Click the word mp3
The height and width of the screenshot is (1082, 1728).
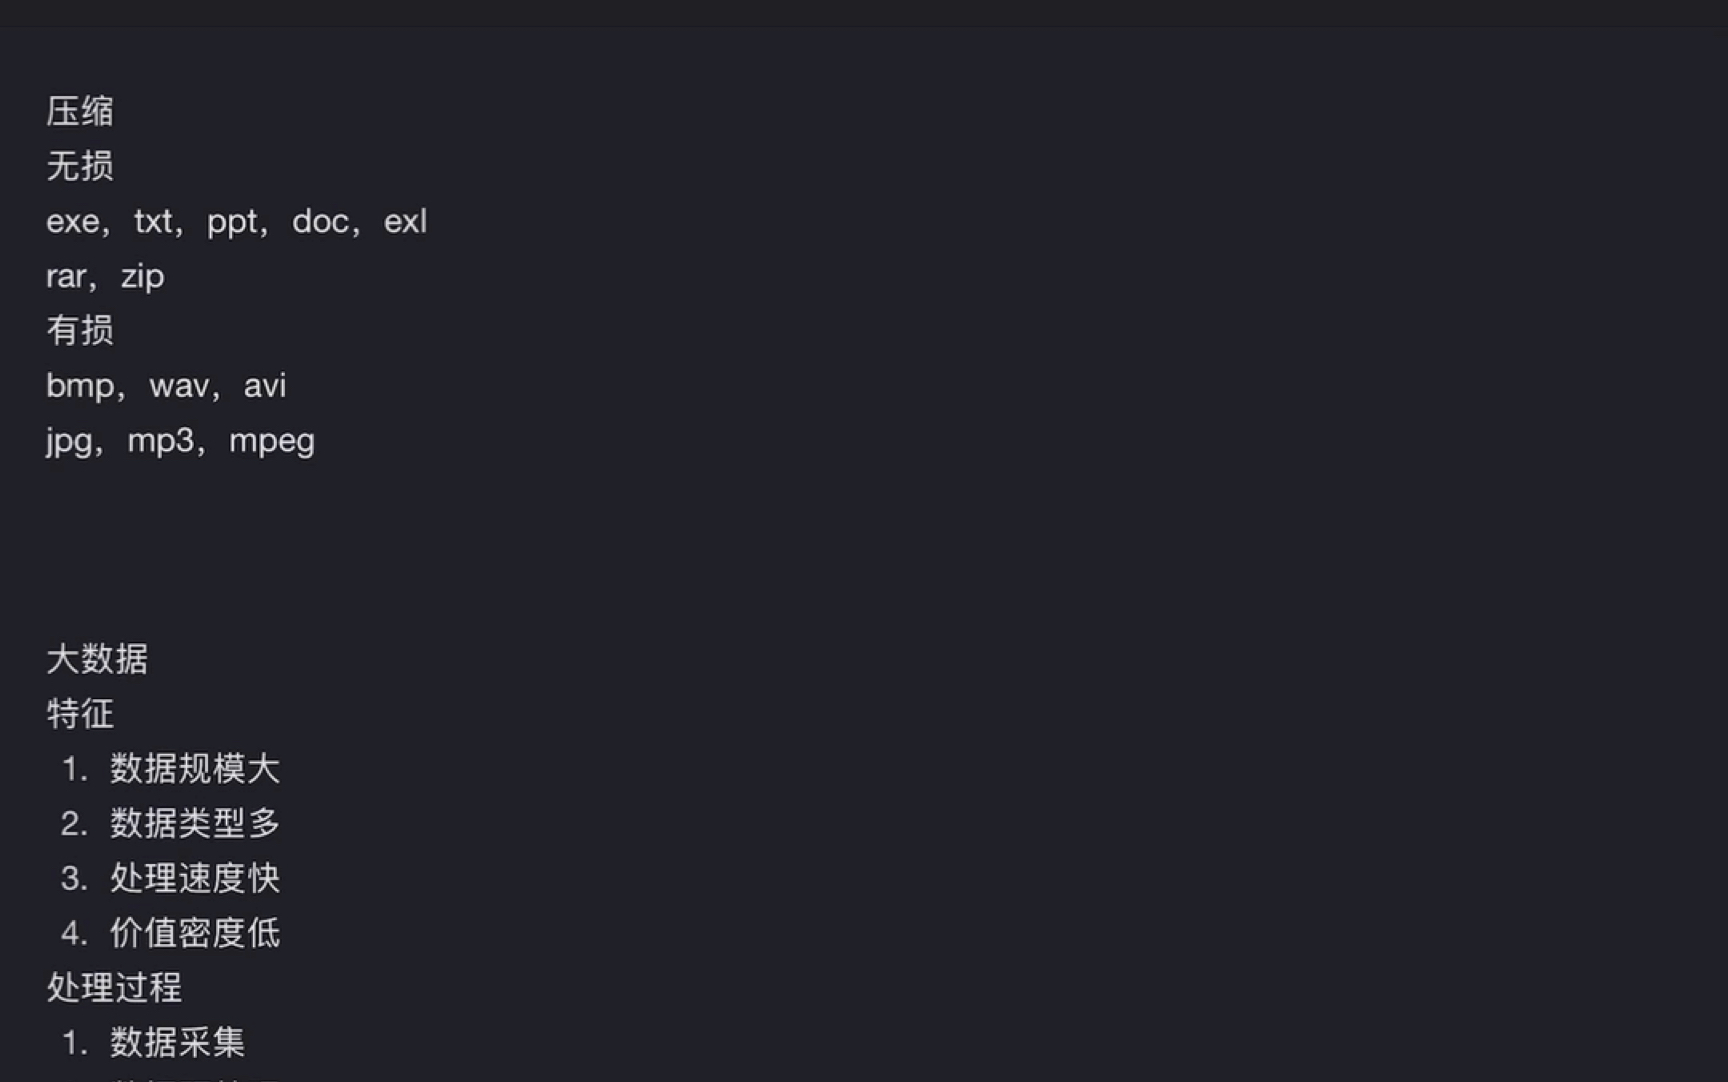(x=160, y=441)
